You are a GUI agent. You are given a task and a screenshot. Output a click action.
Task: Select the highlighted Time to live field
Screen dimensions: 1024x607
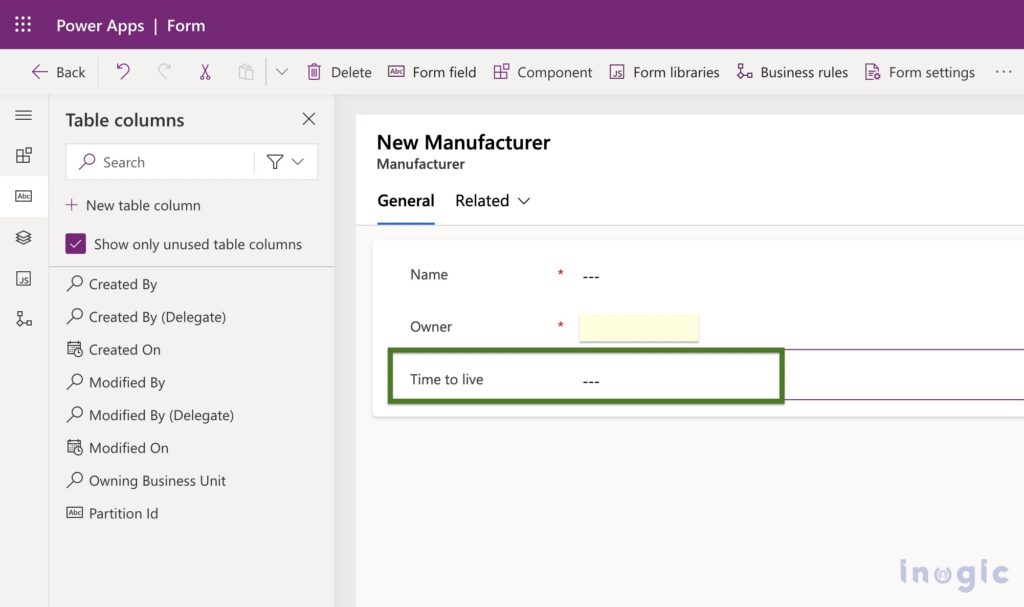(x=585, y=378)
